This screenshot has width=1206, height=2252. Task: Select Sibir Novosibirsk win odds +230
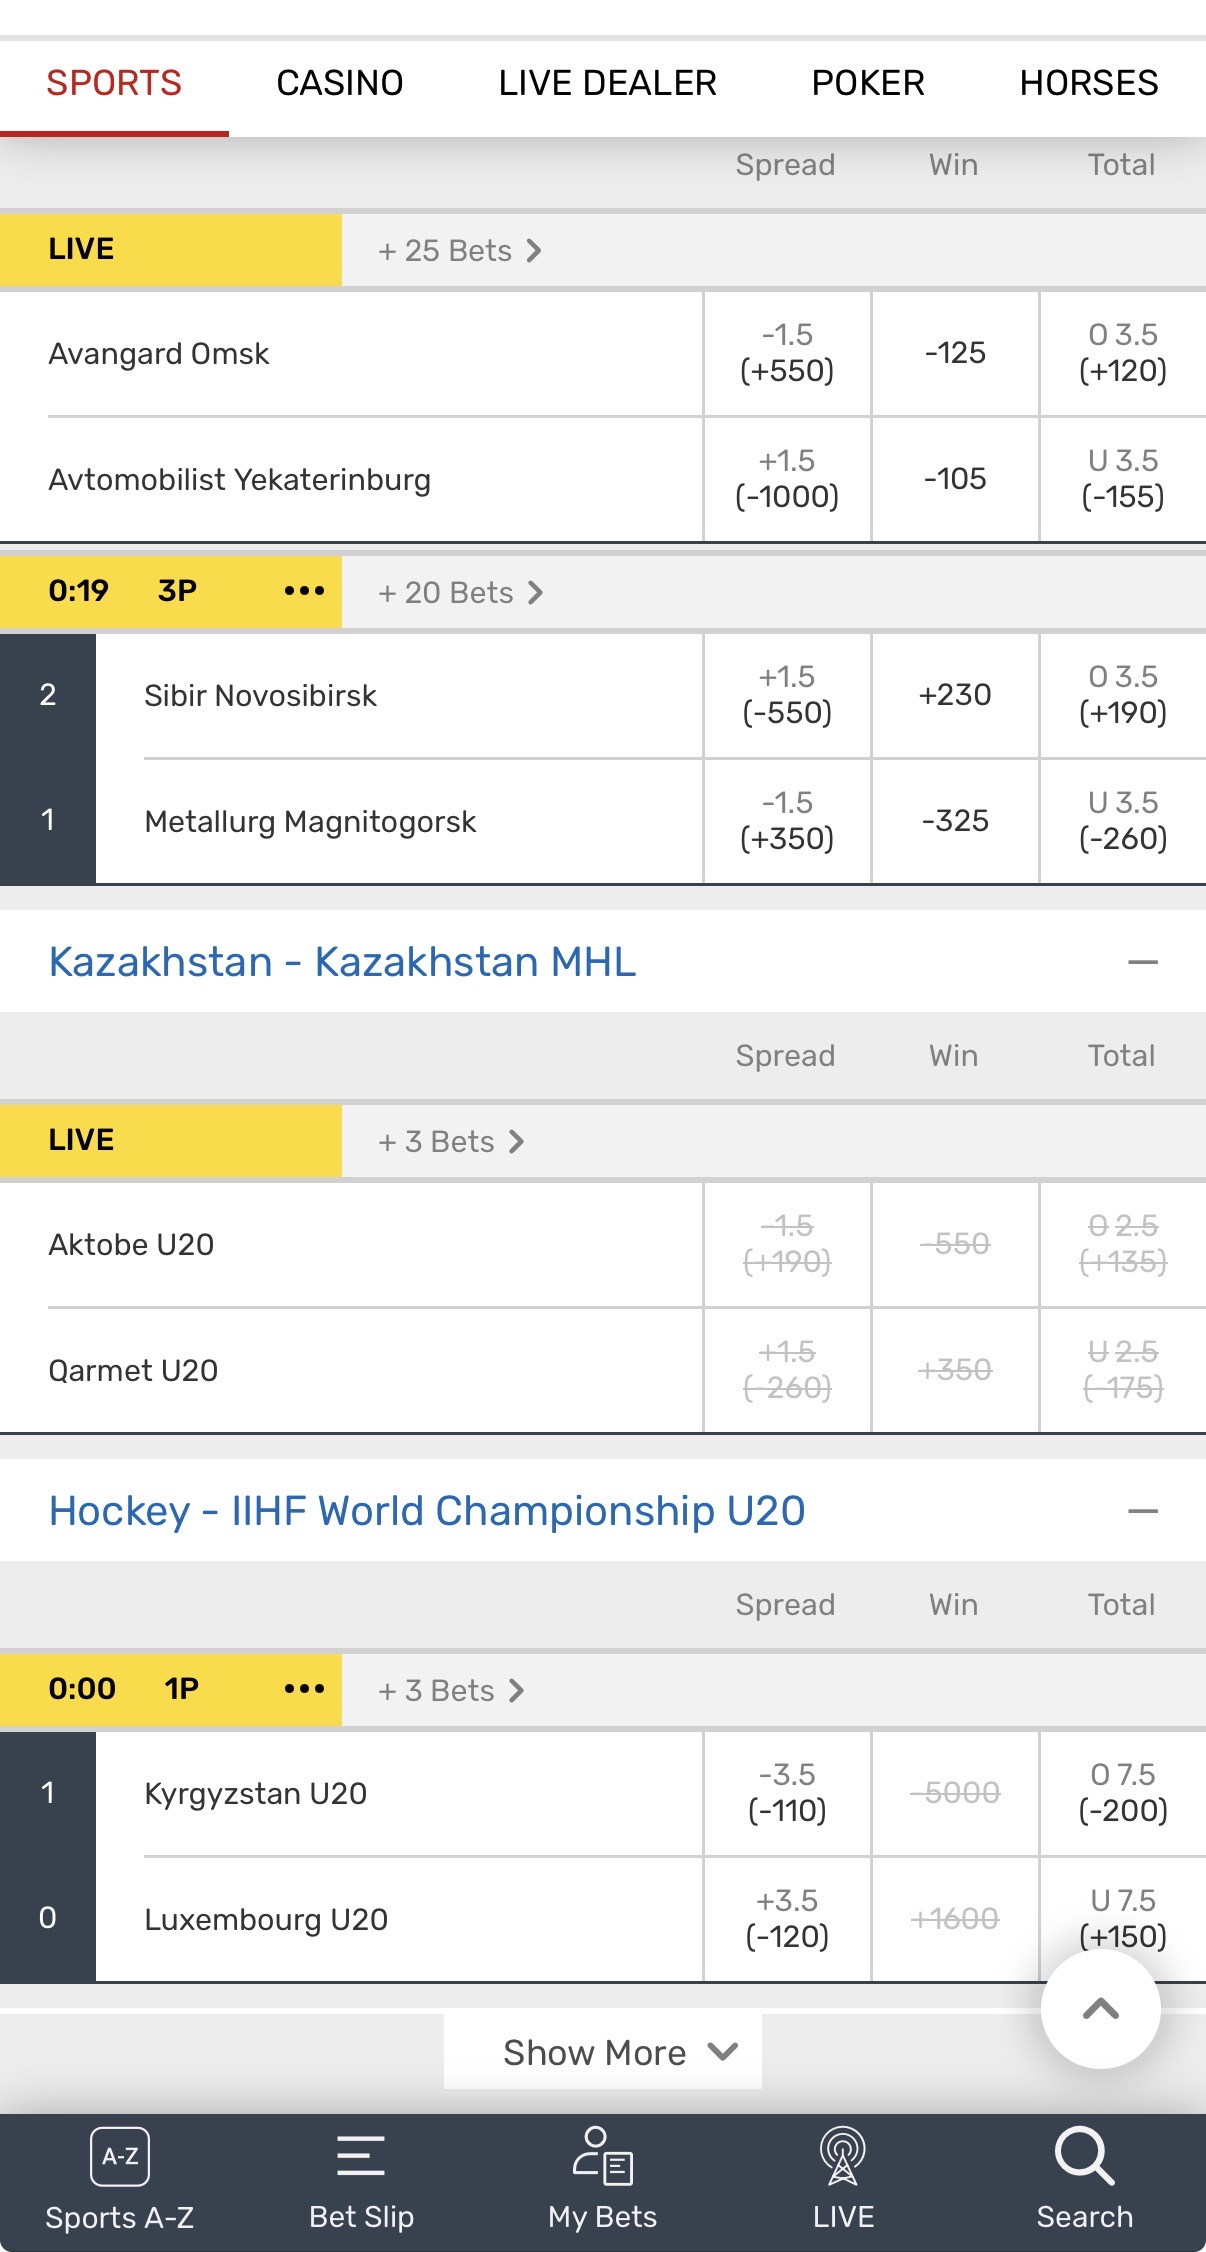tap(955, 695)
